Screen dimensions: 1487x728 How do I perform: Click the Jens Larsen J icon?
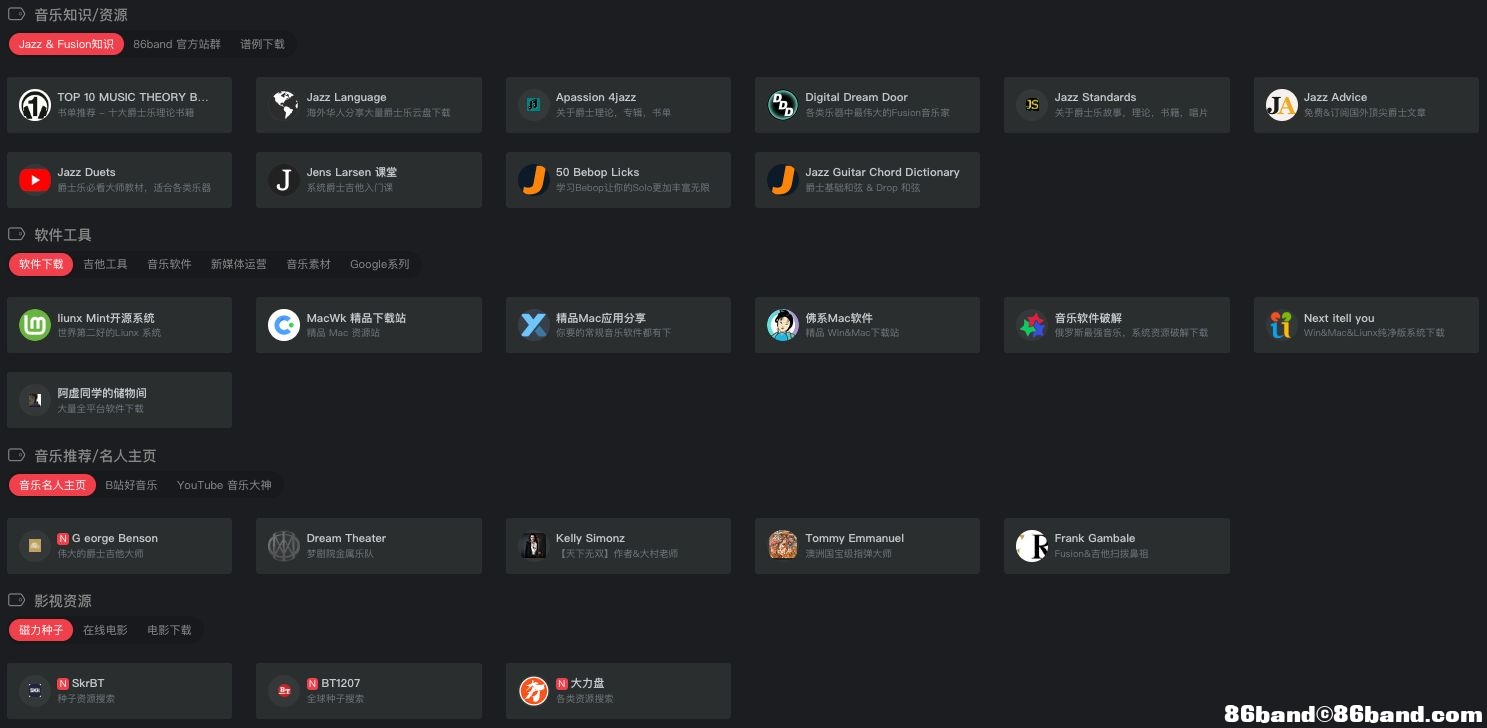pos(284,180)
